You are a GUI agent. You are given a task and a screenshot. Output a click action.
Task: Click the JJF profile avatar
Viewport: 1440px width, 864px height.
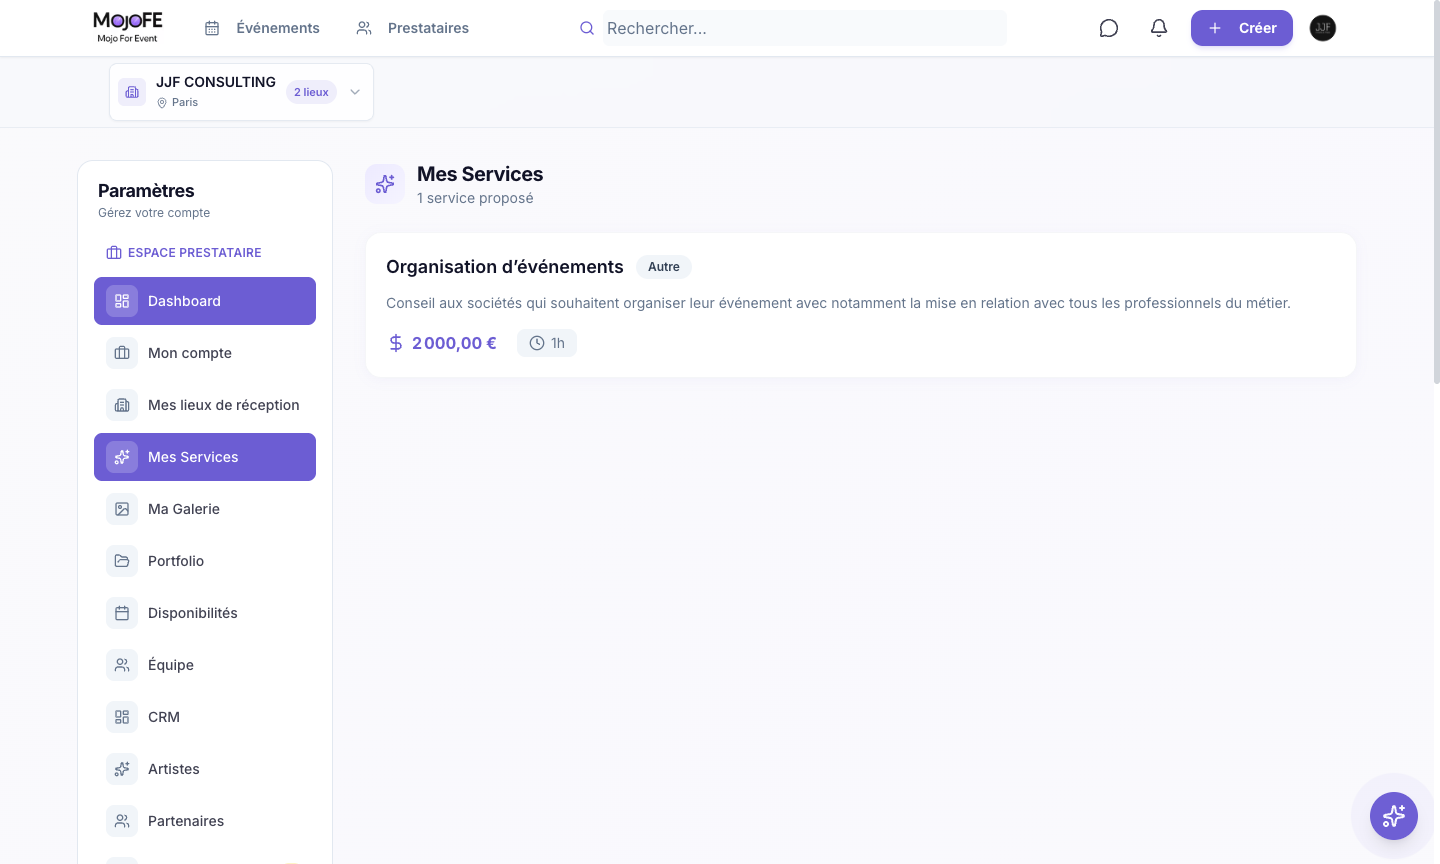pos(1323,28)
